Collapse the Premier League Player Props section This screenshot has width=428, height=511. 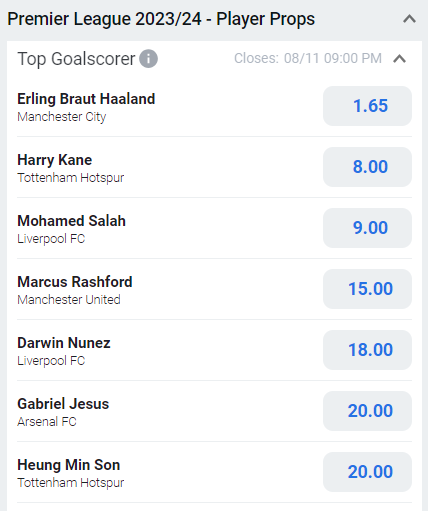409,19
